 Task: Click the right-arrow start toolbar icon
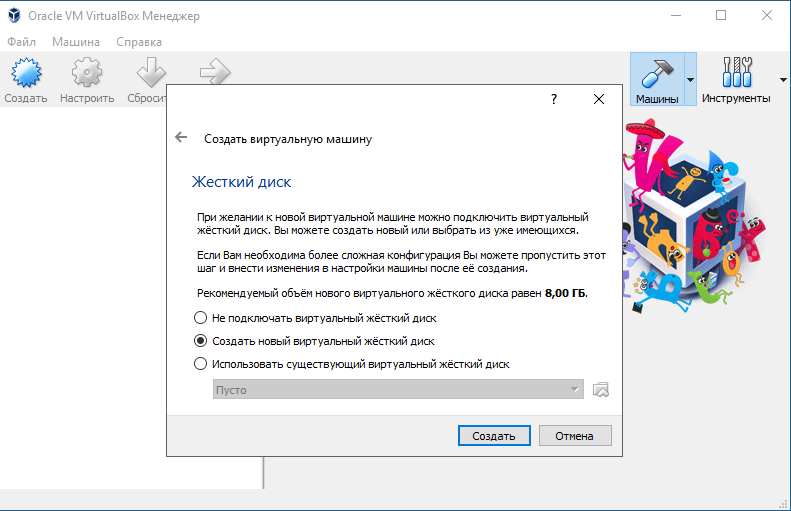[x=215, y=72]
